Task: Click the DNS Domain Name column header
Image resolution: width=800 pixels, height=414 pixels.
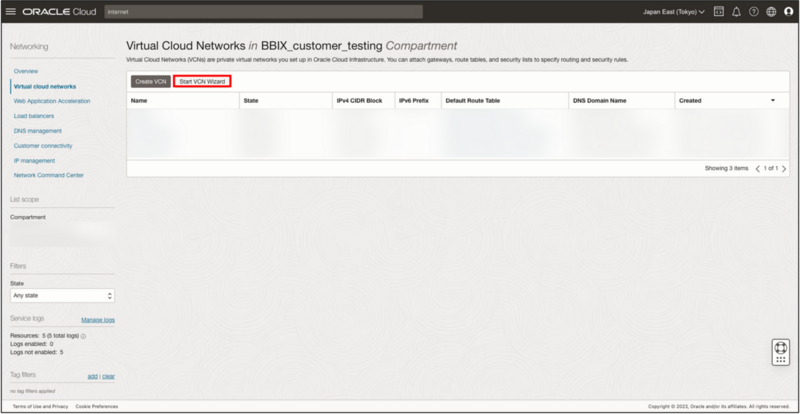Action: tap(599, 101)
